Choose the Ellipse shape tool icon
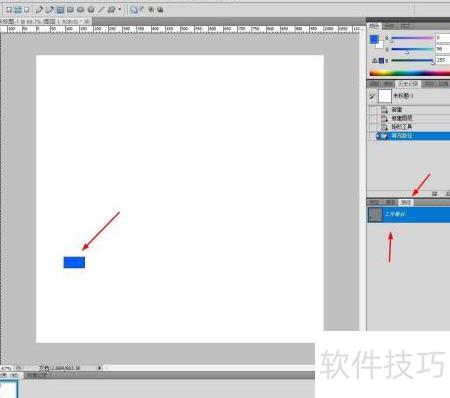Image resolution: width=450 pixels, height=398 pixels. [x=80, y=10]
